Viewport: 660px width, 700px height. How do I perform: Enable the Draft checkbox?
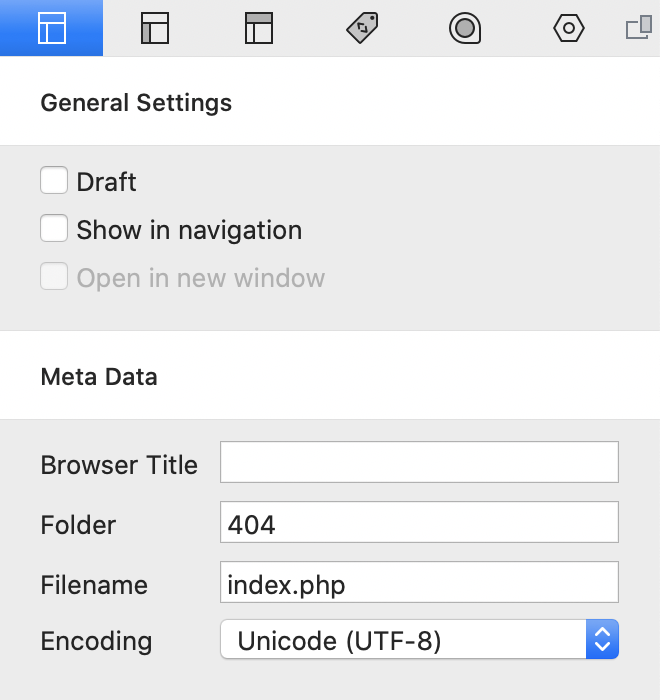click(54, 181)
